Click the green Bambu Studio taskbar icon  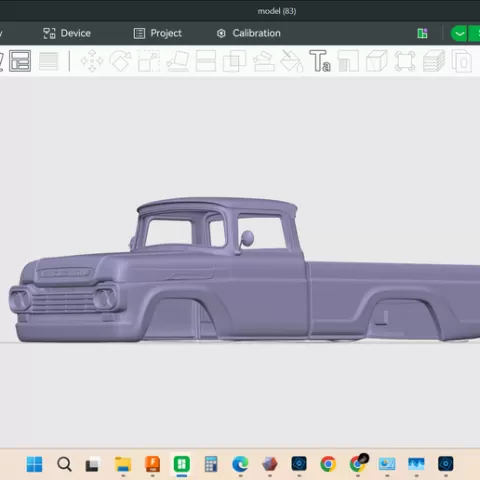(x=182, y=464)
